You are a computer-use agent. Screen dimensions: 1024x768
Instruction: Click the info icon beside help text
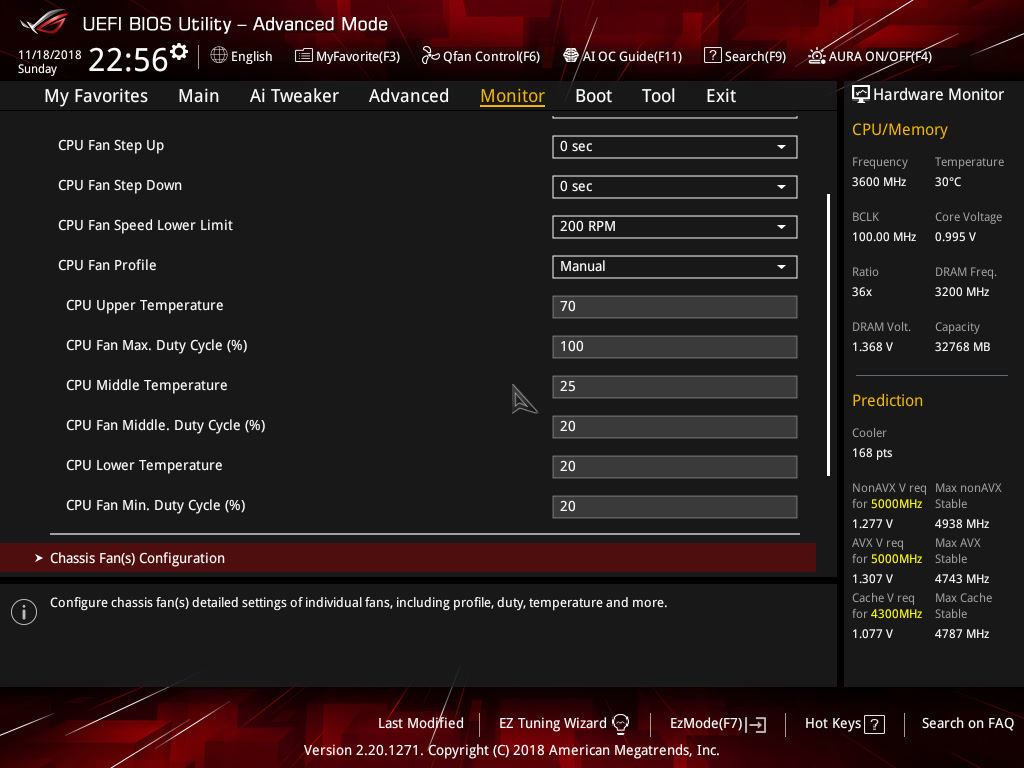point(24,612)
